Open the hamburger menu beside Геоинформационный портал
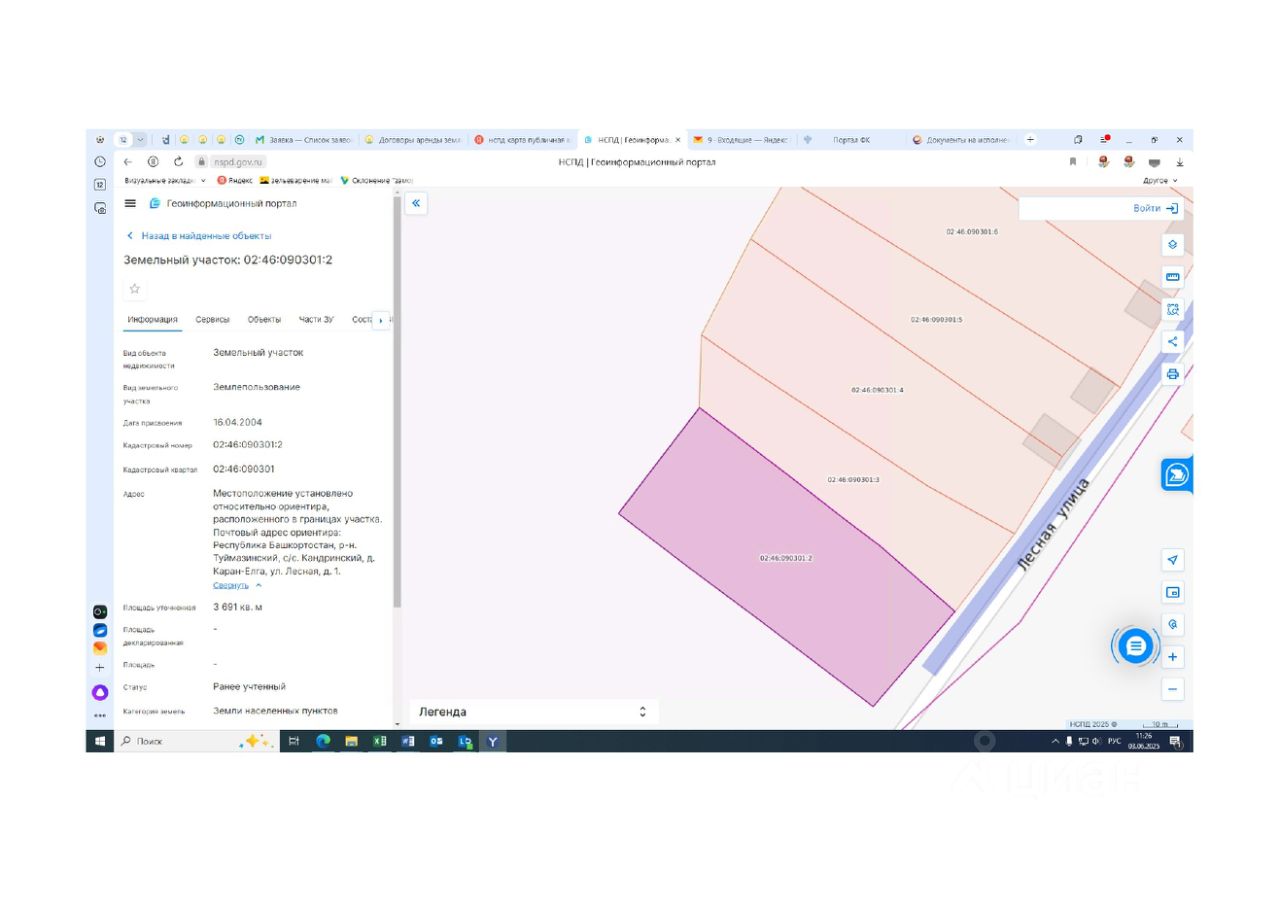1280x905 pixels. point(129,203)
